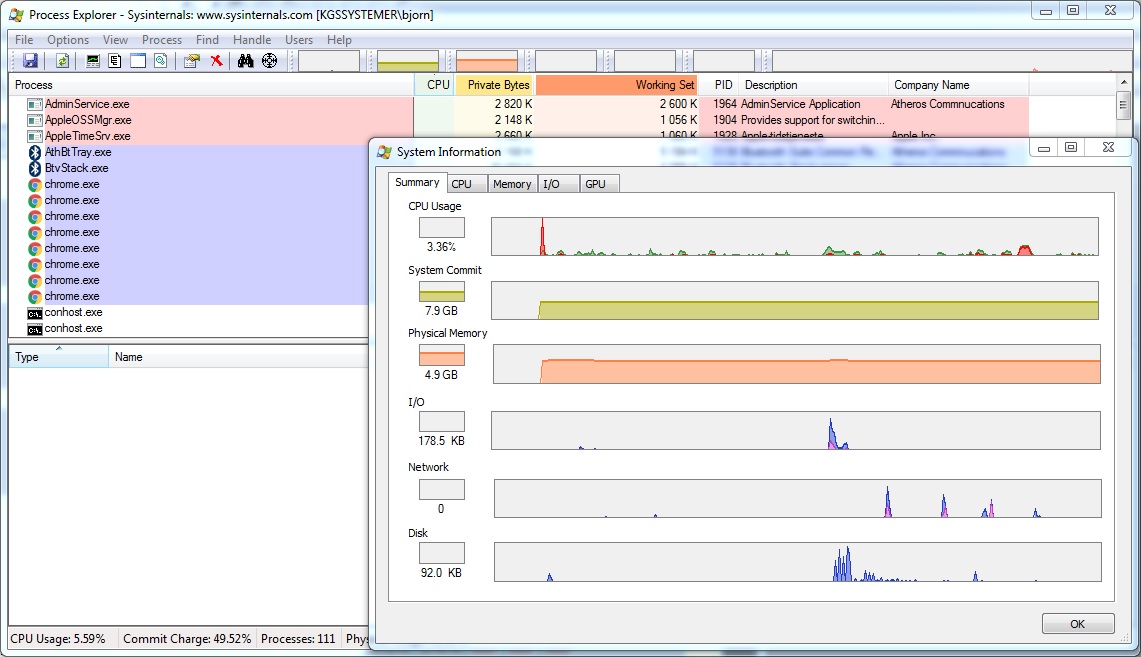Click the System Information dialog title icon

383,152
